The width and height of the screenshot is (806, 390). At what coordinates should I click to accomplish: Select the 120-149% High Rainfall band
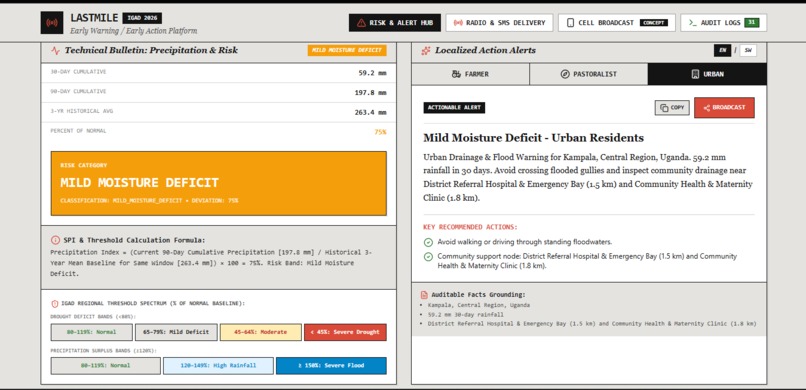tap(218, 366)
